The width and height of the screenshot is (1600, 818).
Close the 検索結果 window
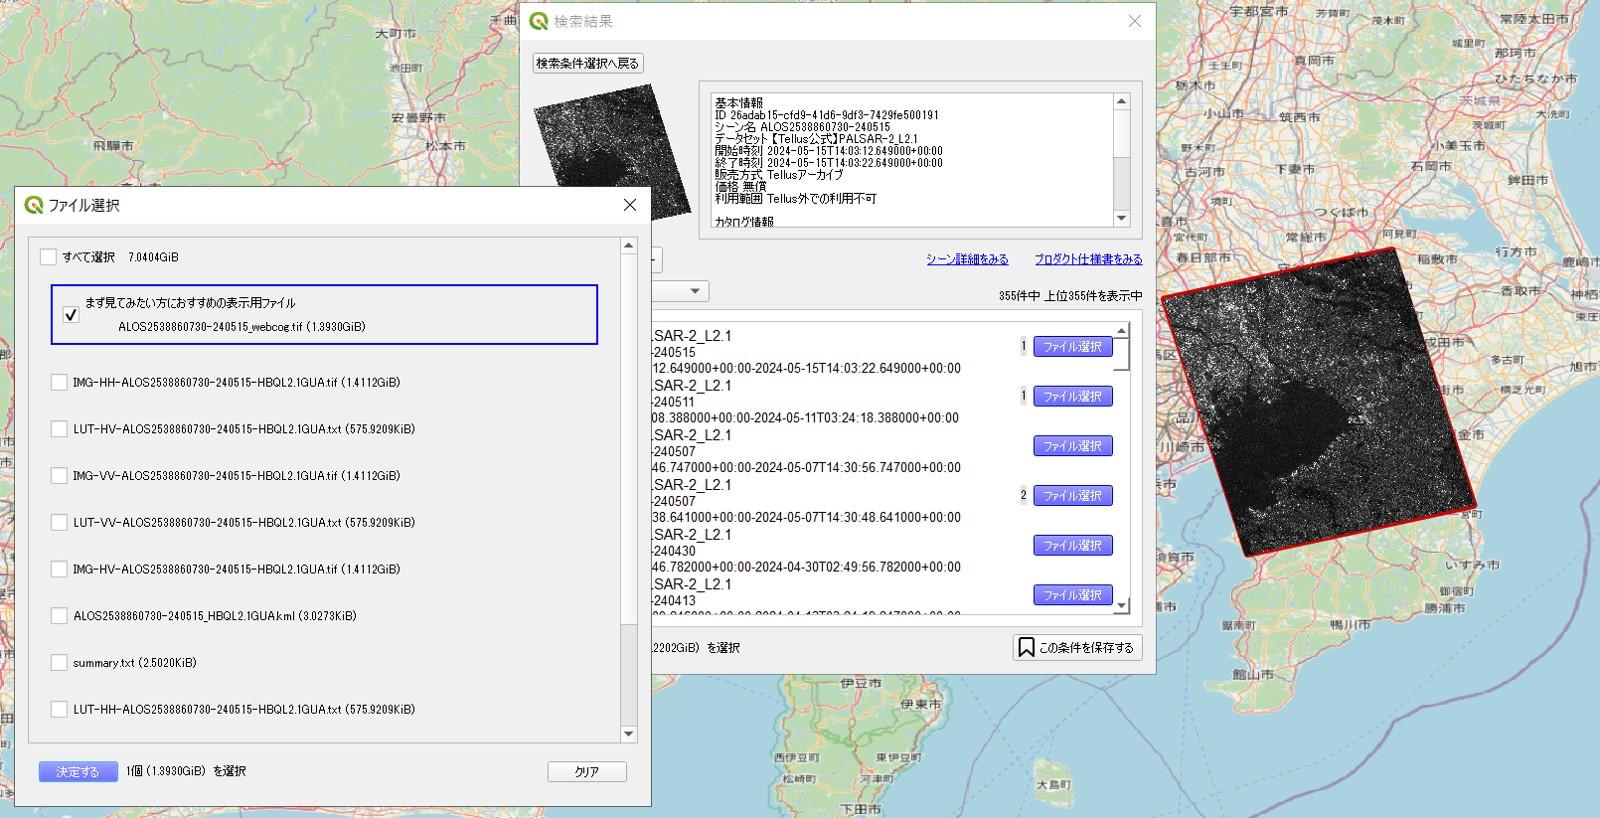1134,21
